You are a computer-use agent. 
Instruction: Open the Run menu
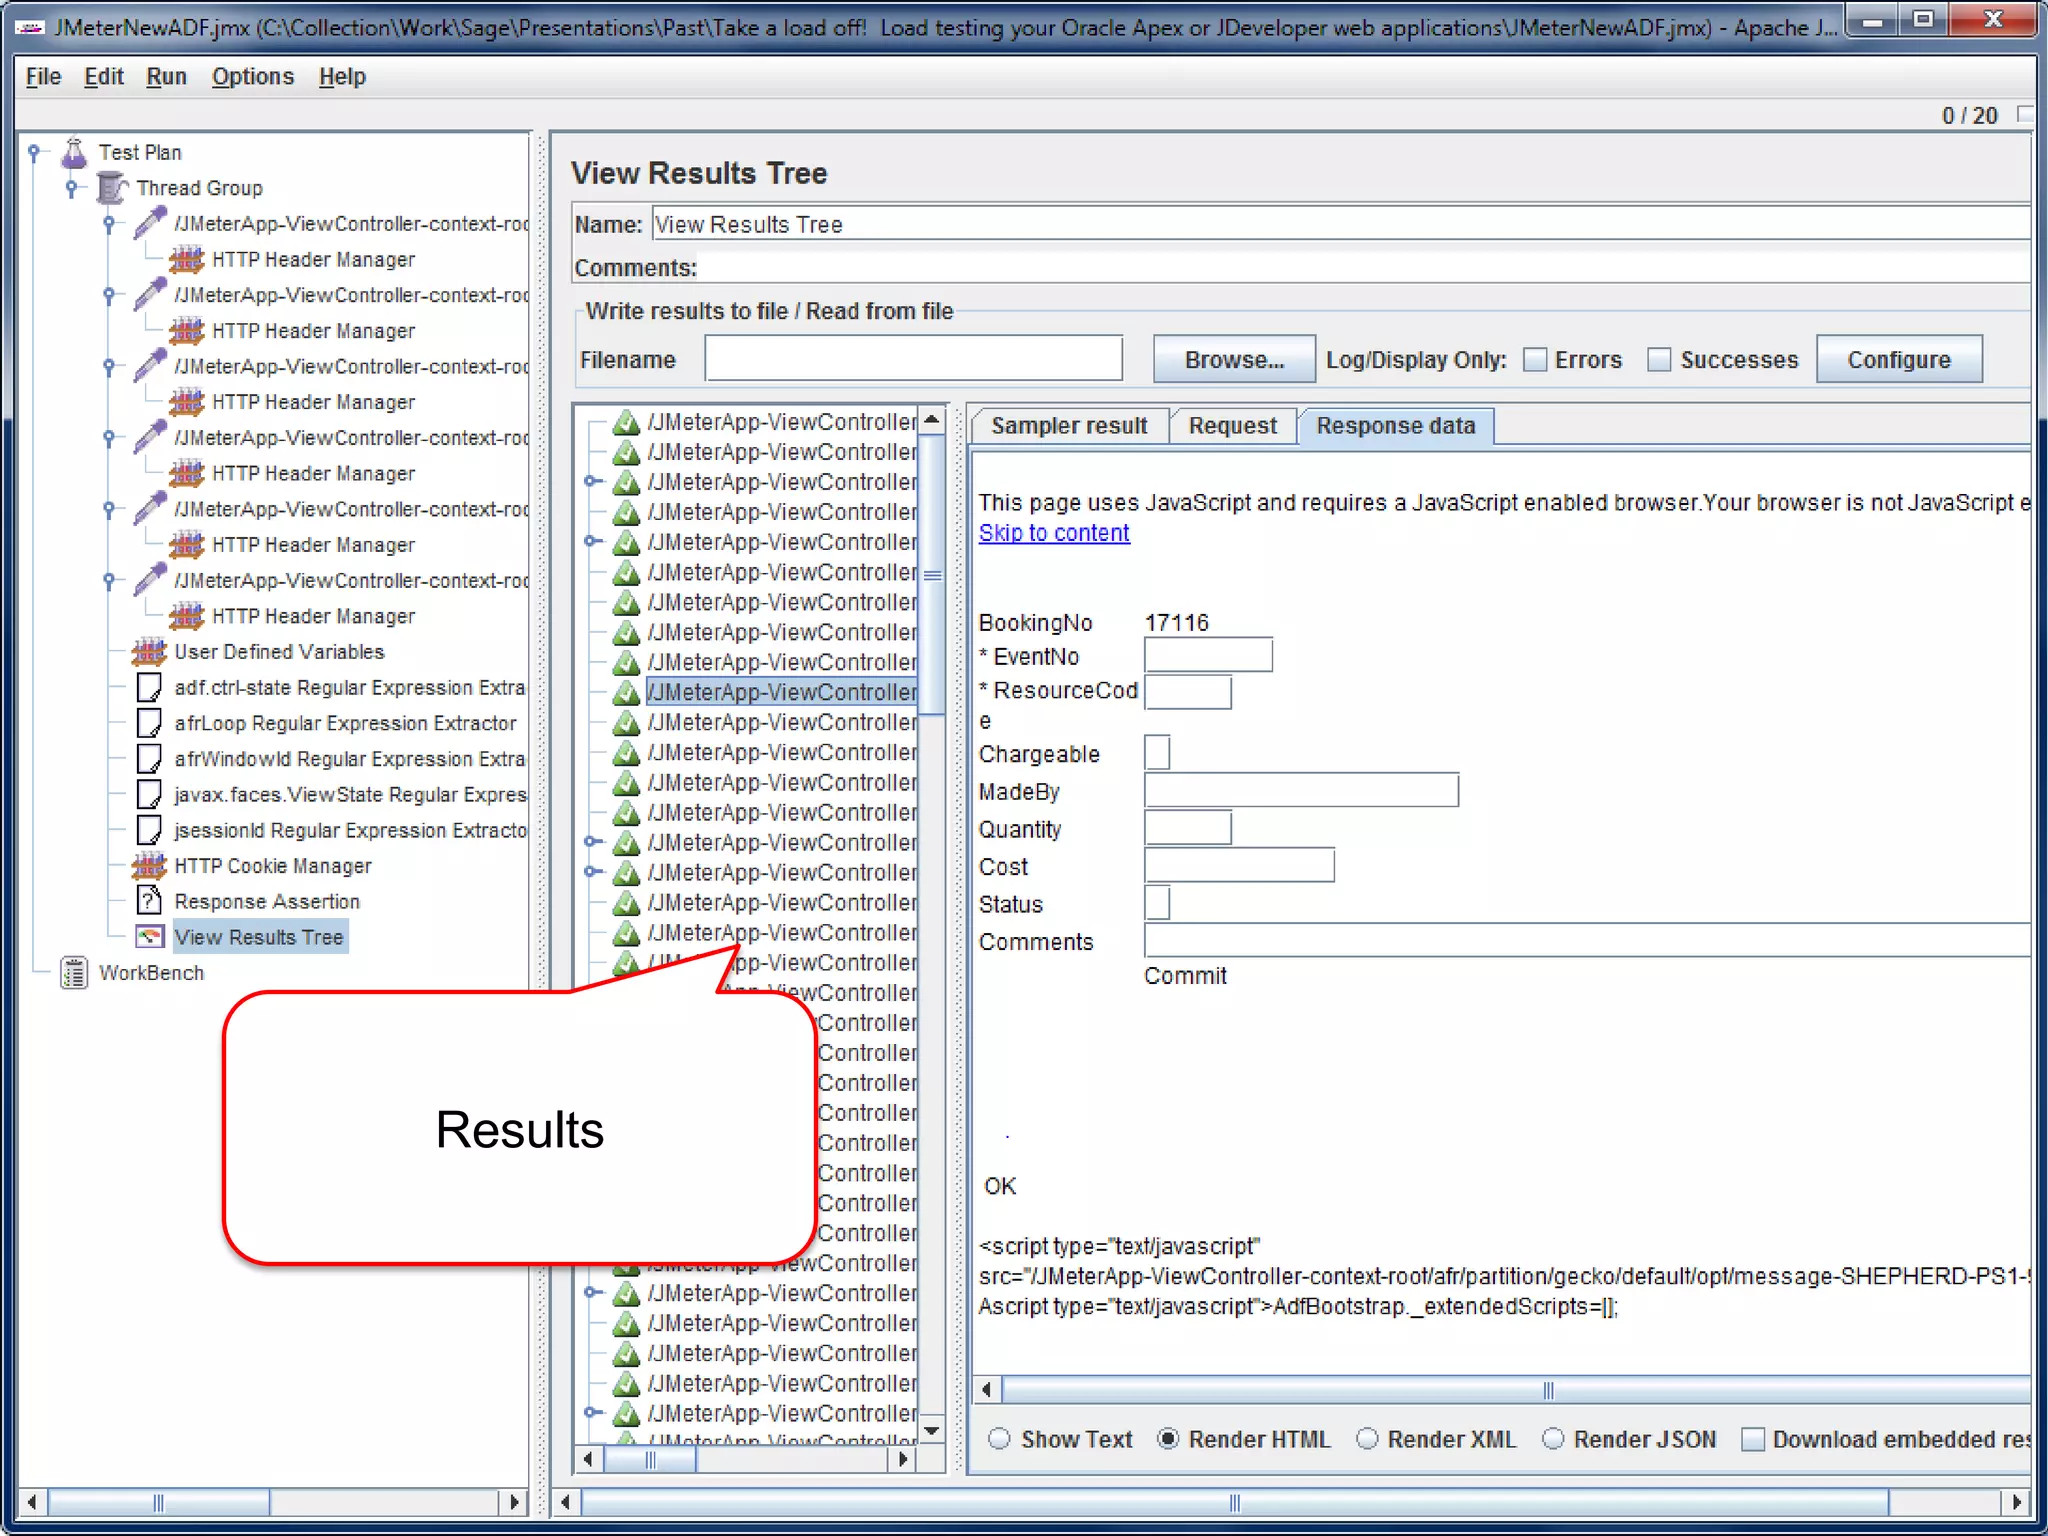click(166, 77)
